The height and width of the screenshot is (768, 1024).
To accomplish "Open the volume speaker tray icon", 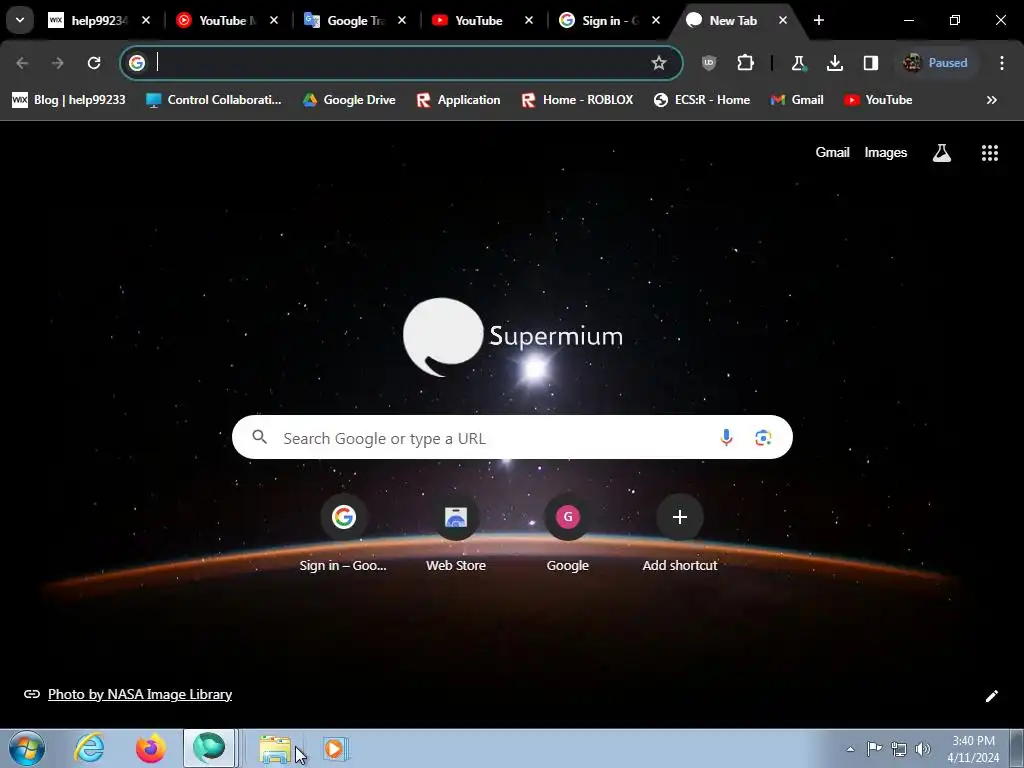I will click(923, 748).
